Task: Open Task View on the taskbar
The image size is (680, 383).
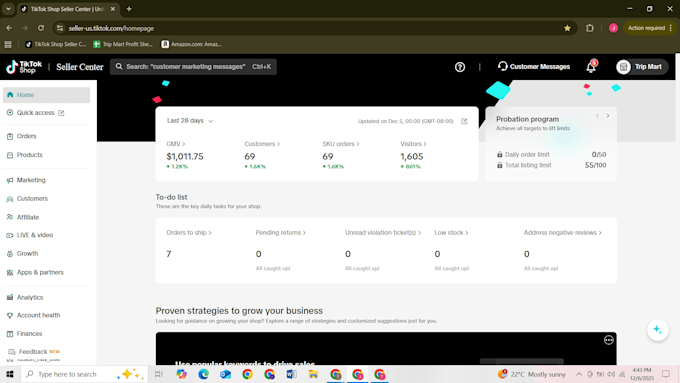Action: point(159,374)
